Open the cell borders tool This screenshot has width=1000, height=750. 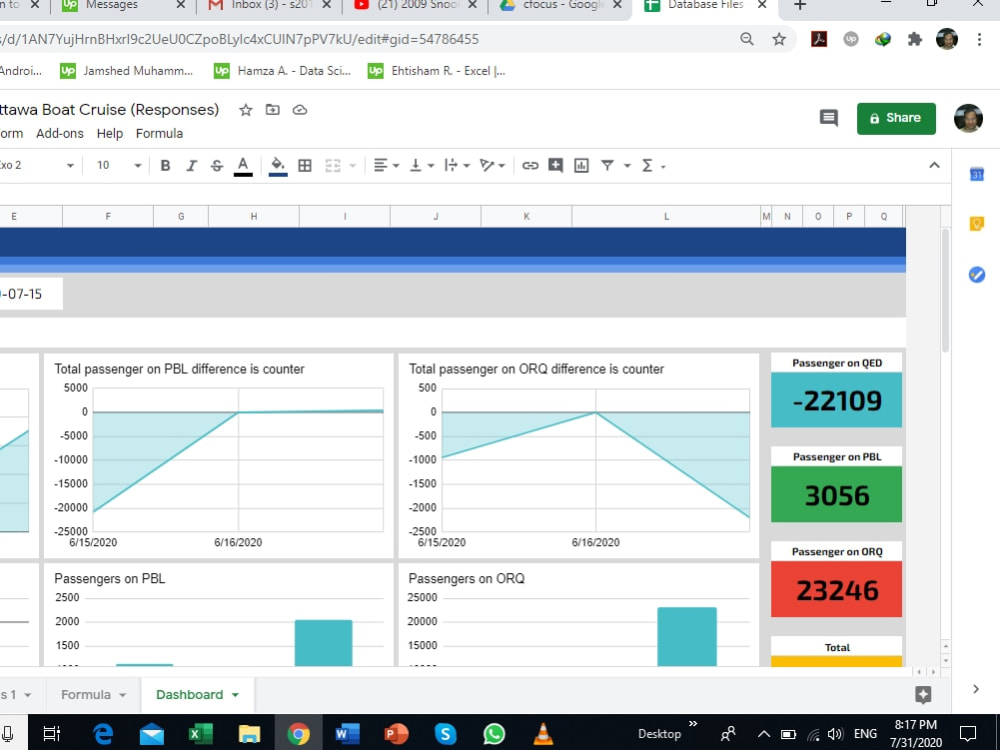click(305, 166)
